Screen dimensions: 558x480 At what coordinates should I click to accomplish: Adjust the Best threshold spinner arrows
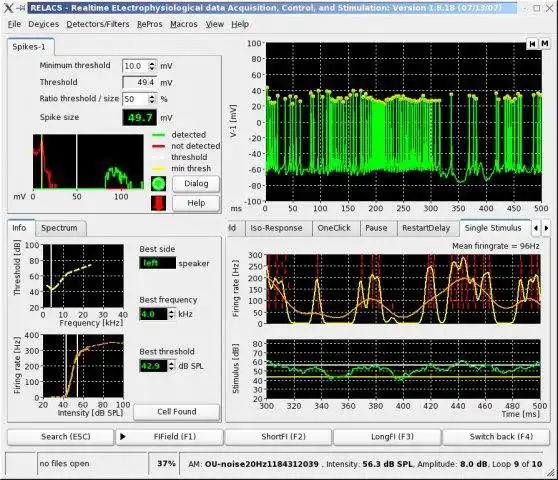tap(171, 366)
